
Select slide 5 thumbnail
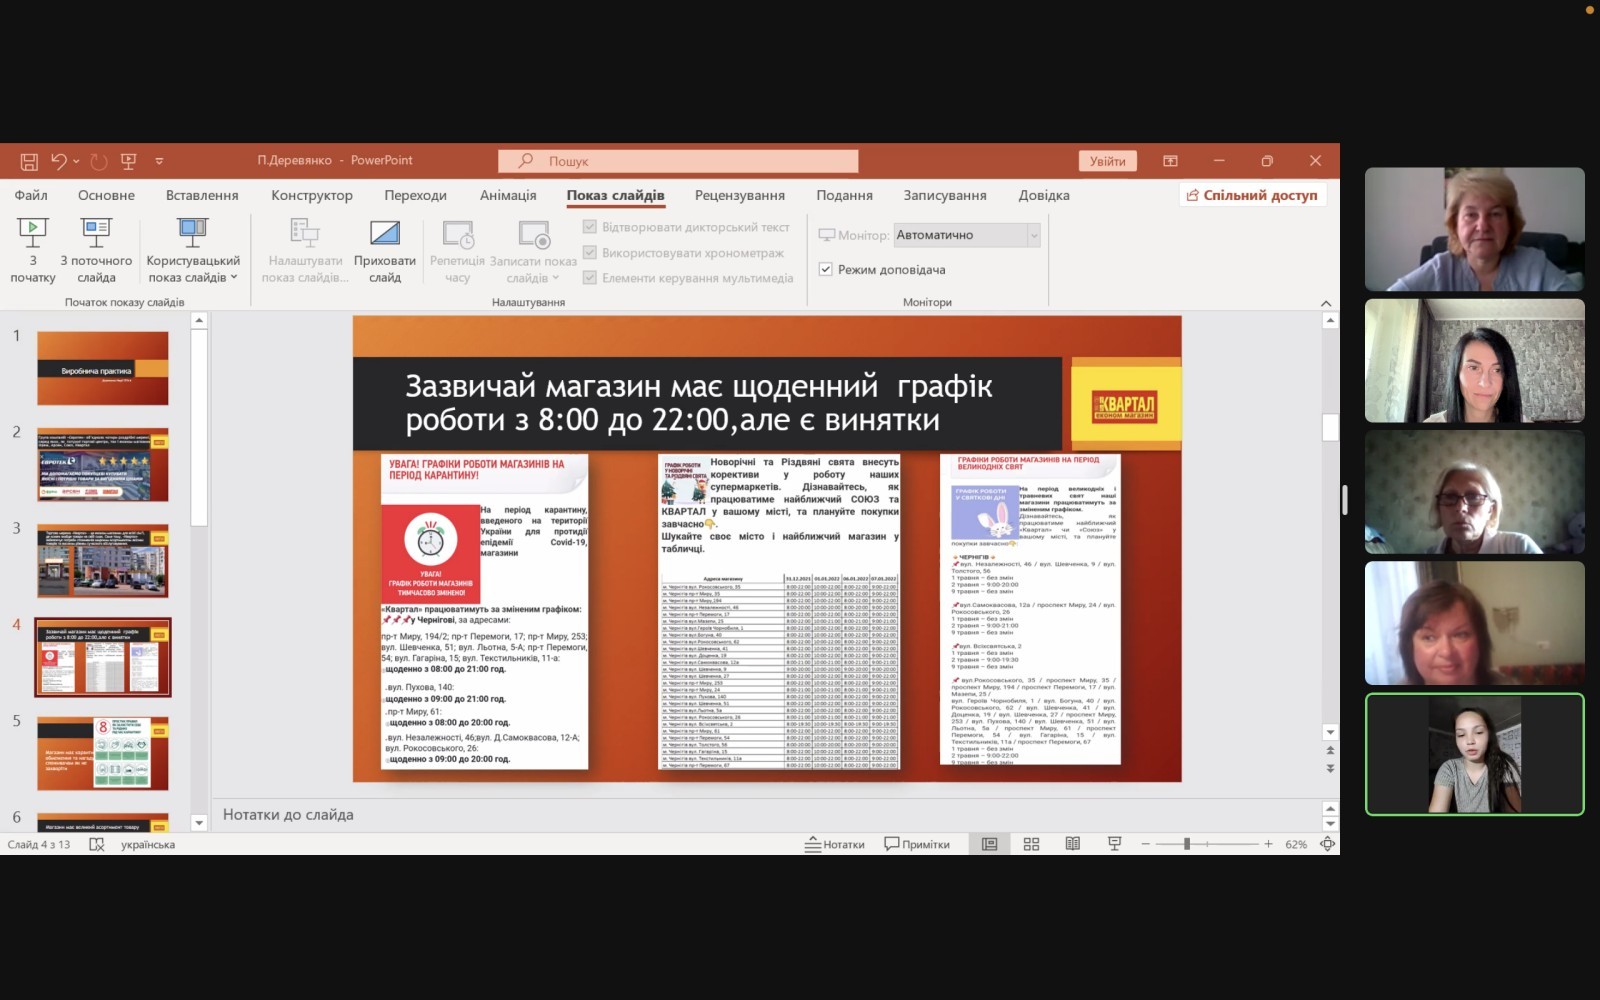(103, 753)
